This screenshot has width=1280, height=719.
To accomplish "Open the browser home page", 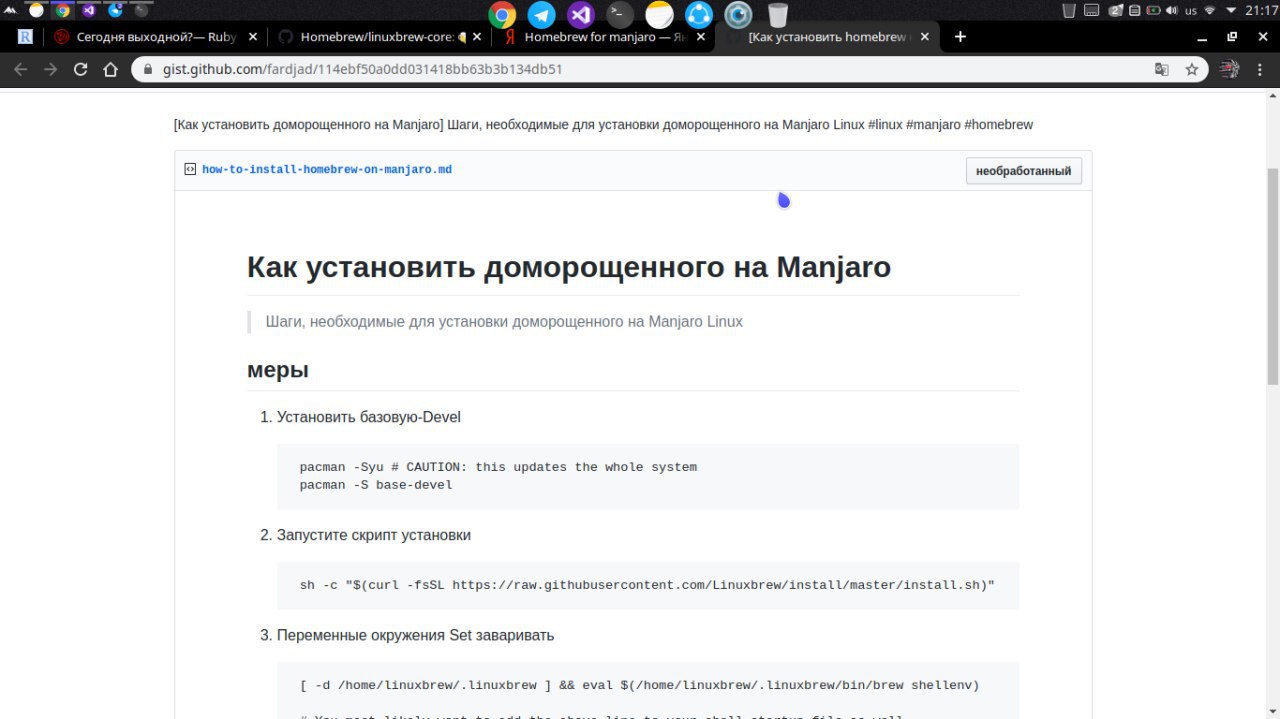I will pyautogui.click(x=111, y=70).
